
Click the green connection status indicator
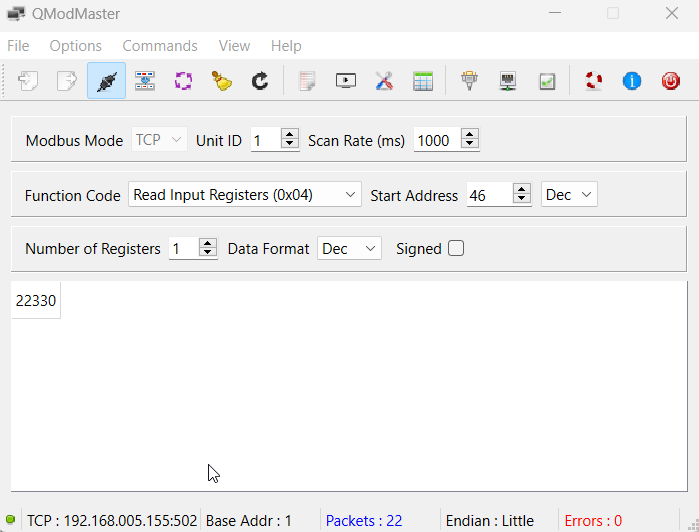11,520
